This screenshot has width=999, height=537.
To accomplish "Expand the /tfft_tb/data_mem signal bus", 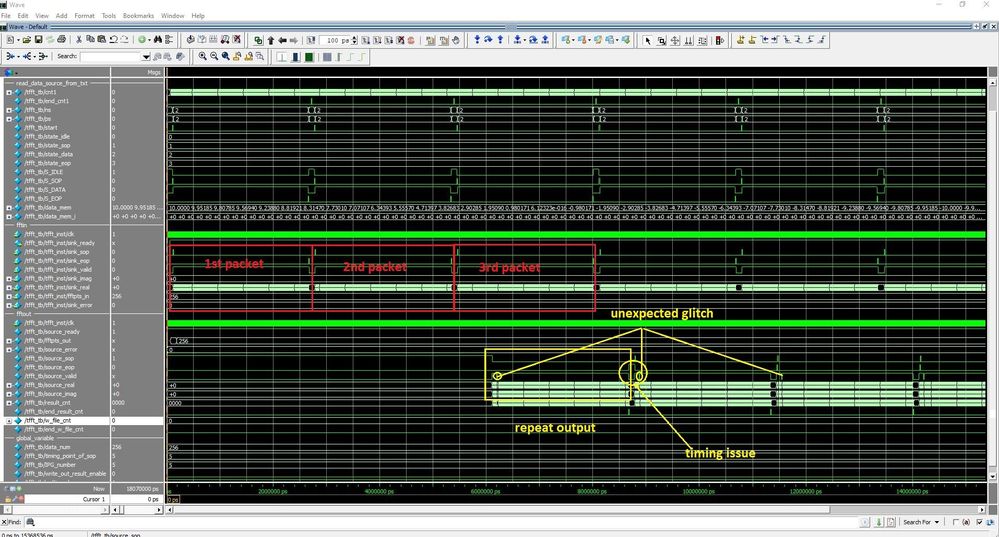I will (9, 207).
